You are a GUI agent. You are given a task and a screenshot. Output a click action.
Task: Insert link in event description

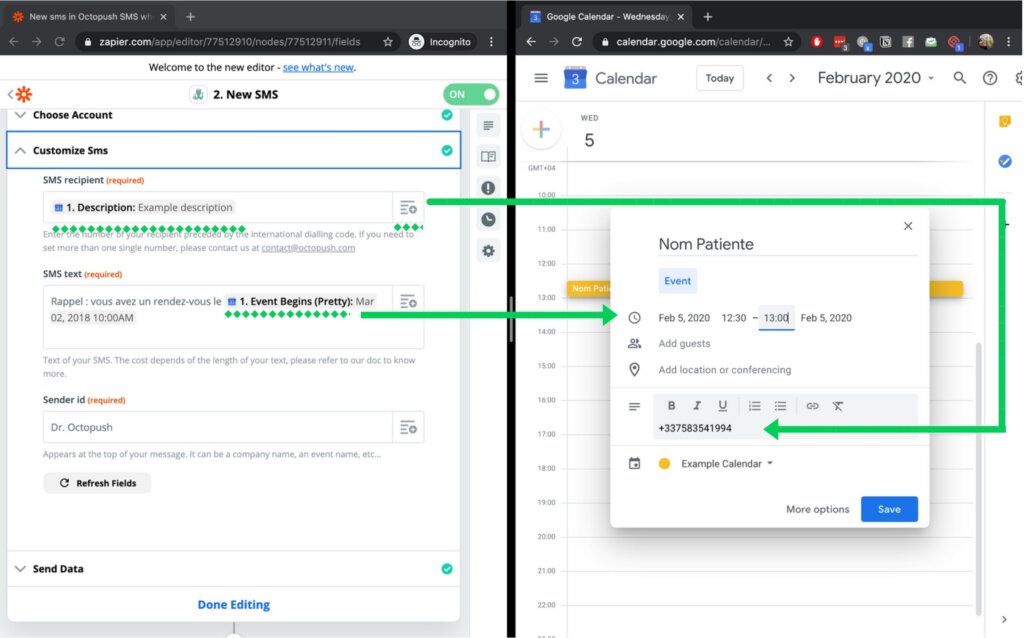pyautogui.click(x=812, y=406)
